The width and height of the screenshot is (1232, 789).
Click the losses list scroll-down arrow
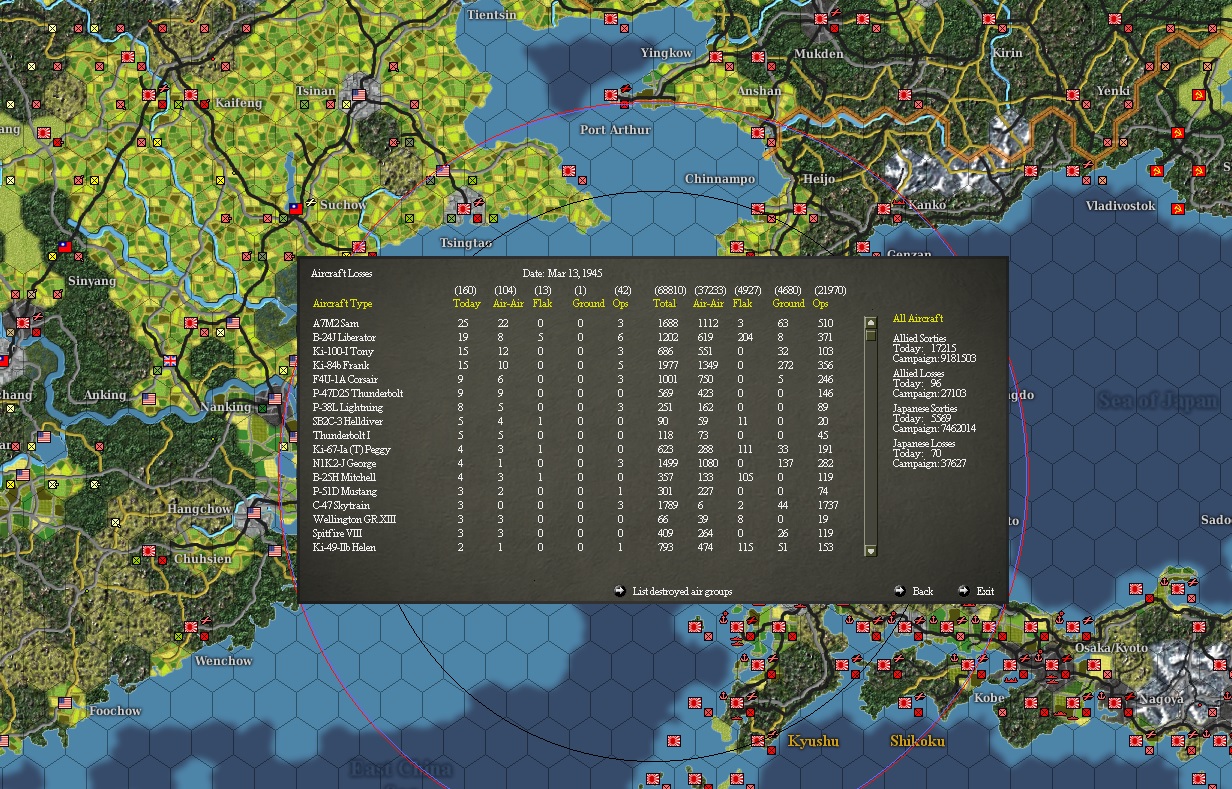click(870, 550)
